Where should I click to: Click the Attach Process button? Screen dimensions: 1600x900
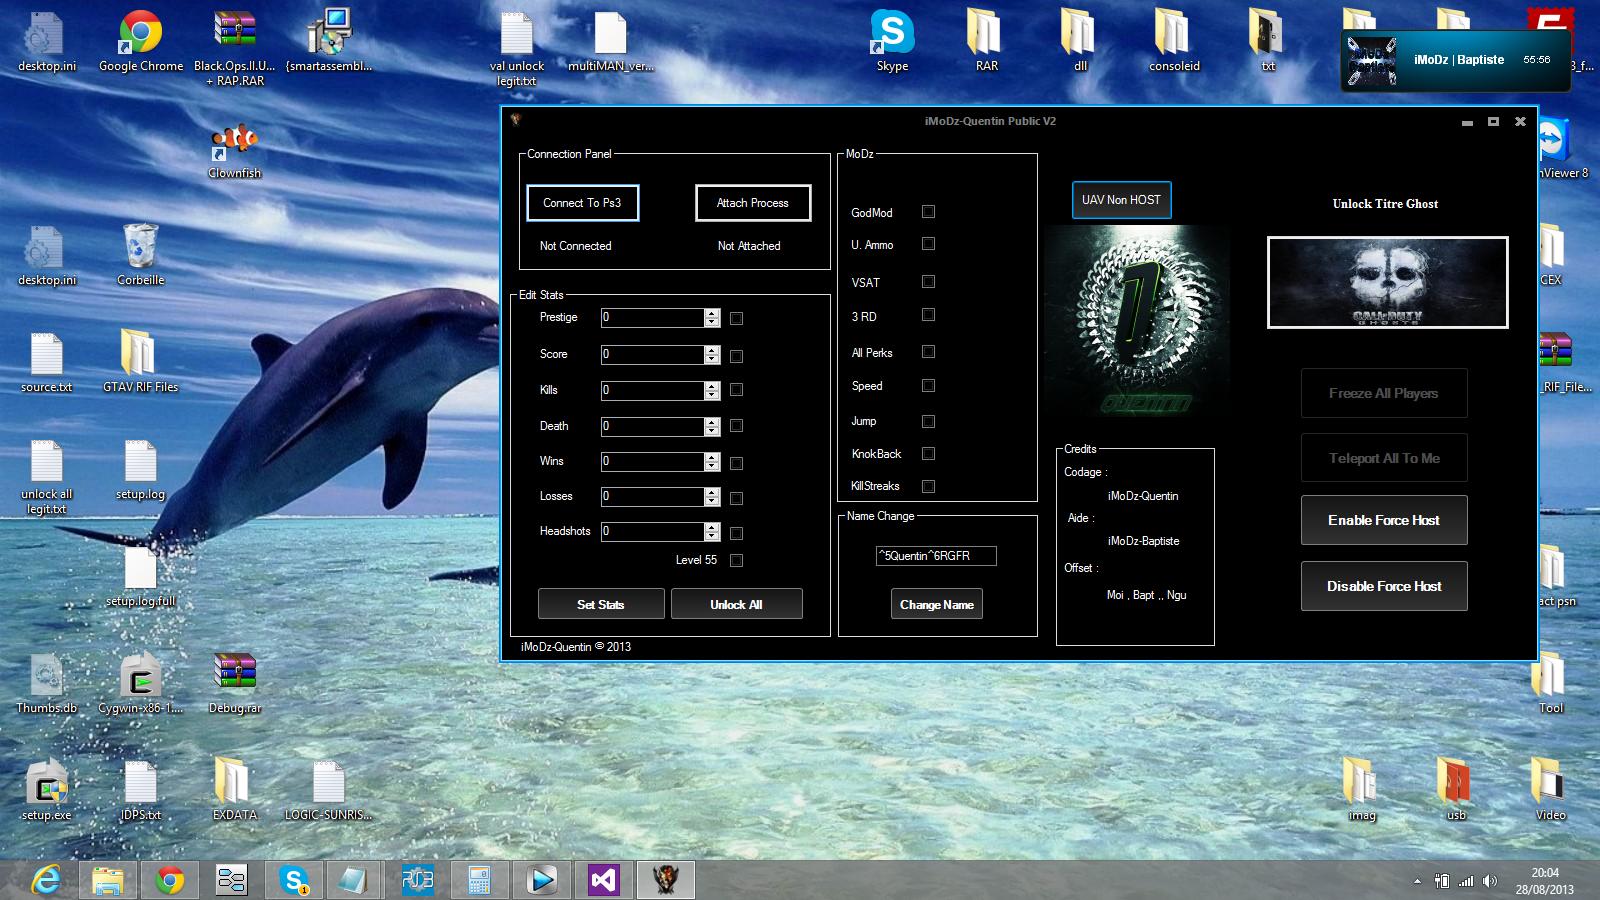[753, 203]
